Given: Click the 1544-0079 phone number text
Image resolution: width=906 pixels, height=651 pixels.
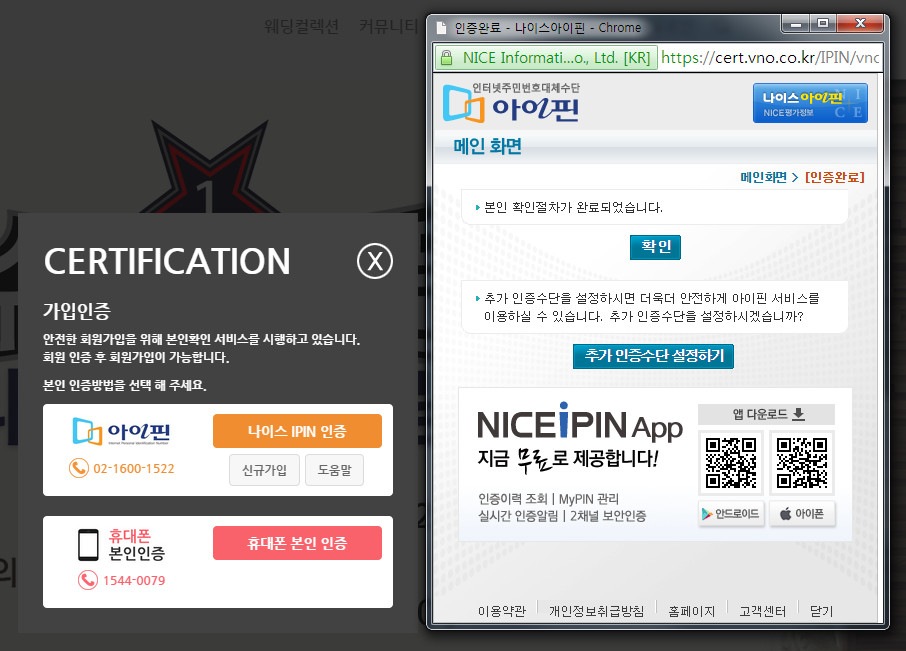Looking at the screenshot, I should click(134, 581).
